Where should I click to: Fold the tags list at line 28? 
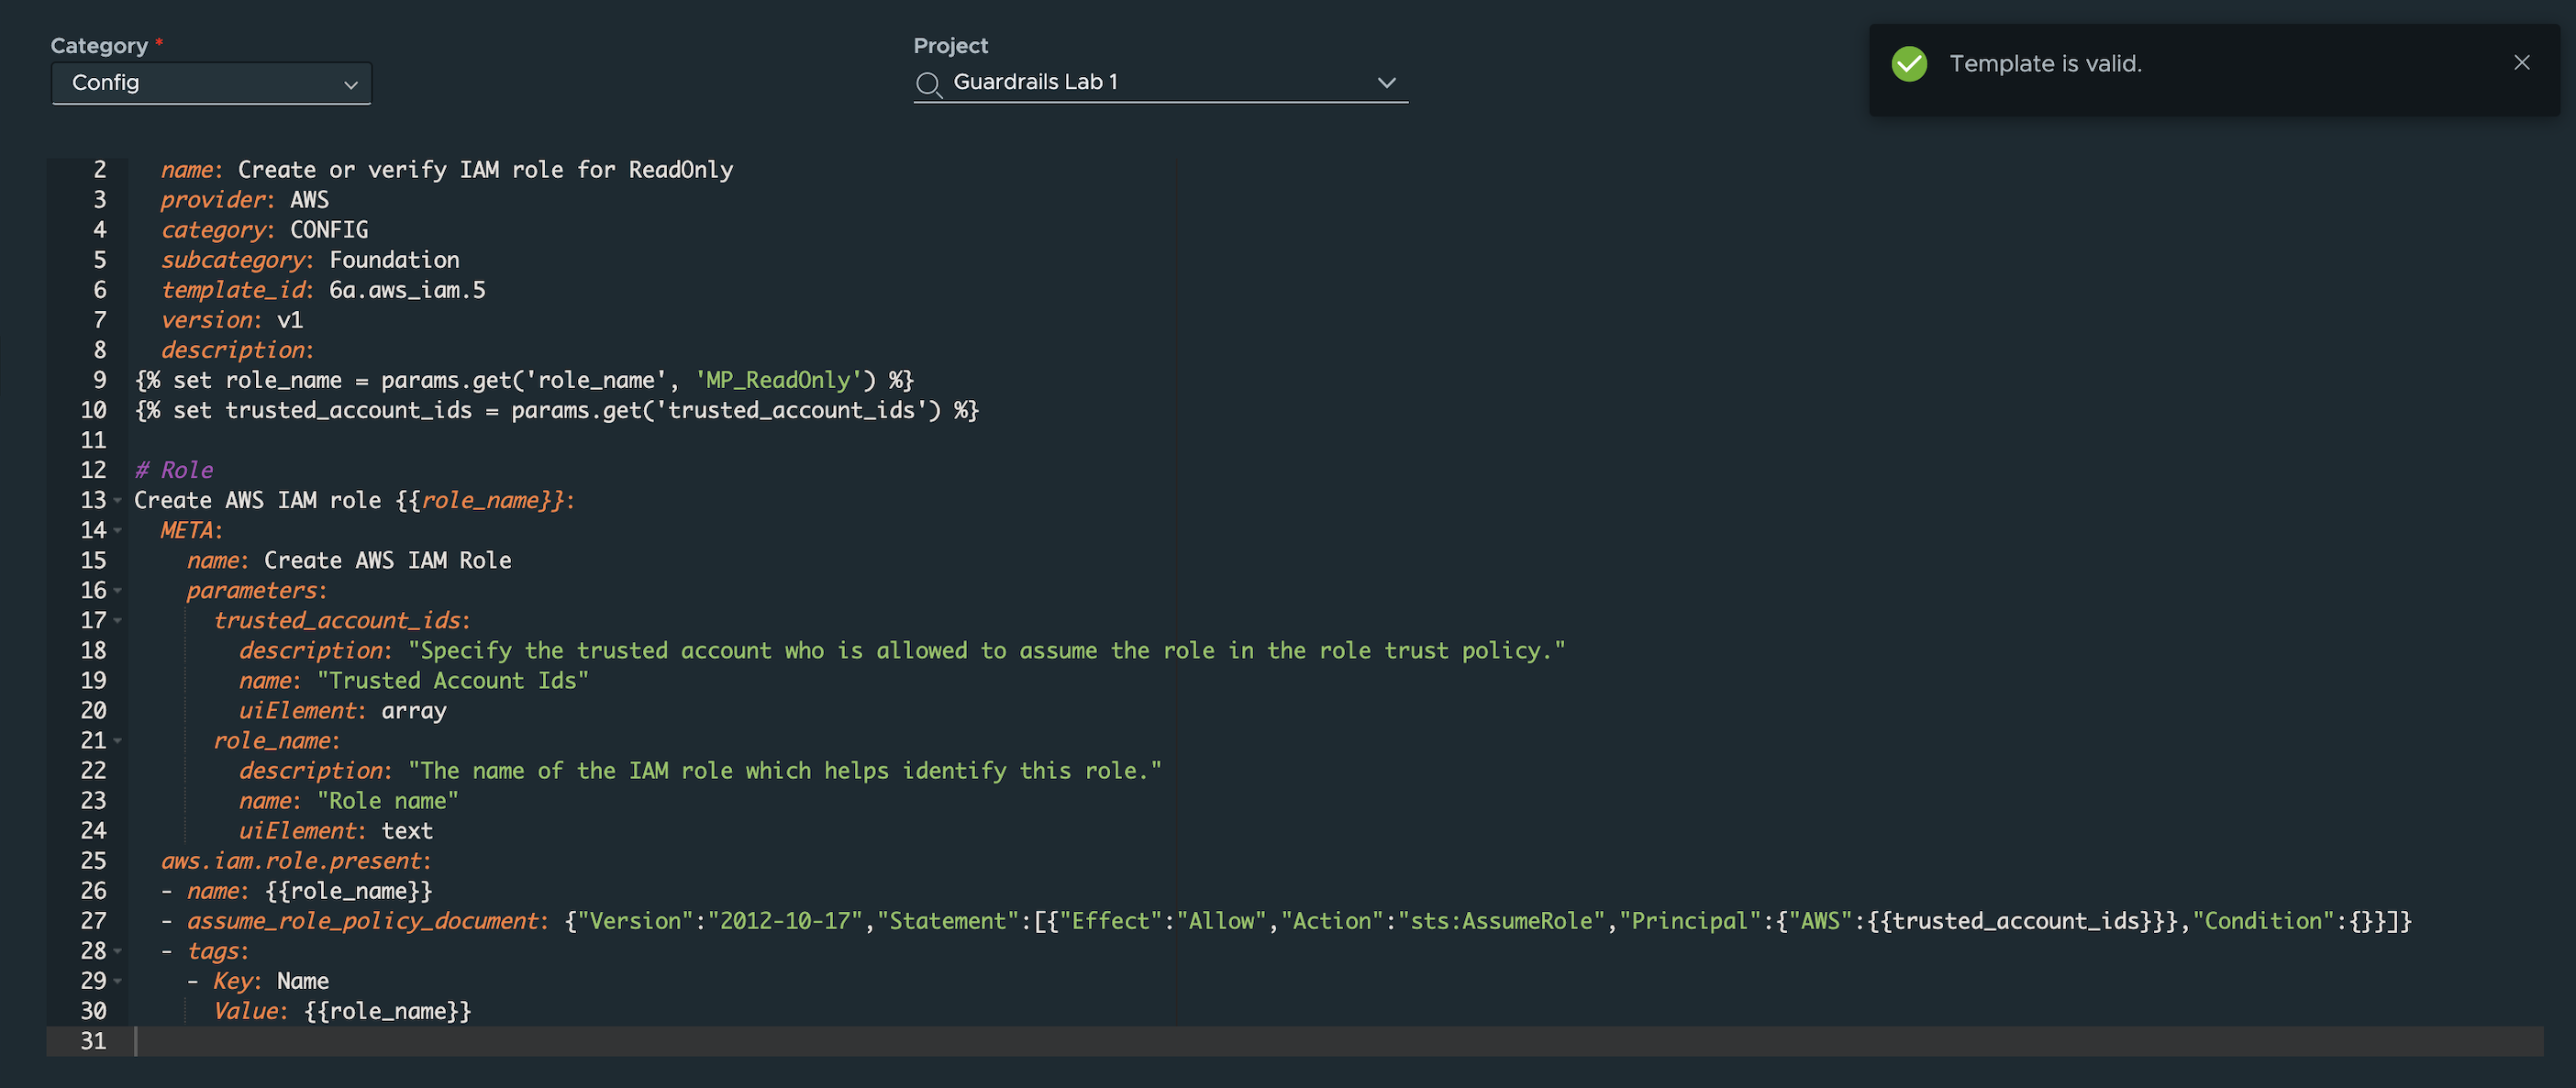tap(118, 951)
